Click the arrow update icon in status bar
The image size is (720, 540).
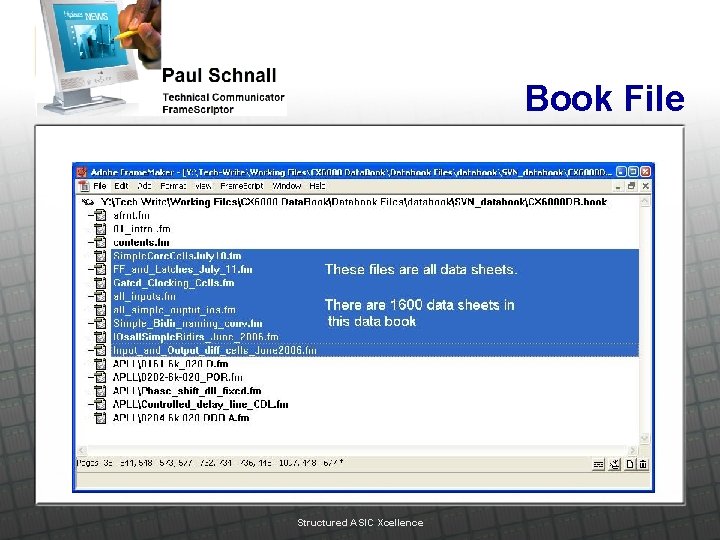614,465
